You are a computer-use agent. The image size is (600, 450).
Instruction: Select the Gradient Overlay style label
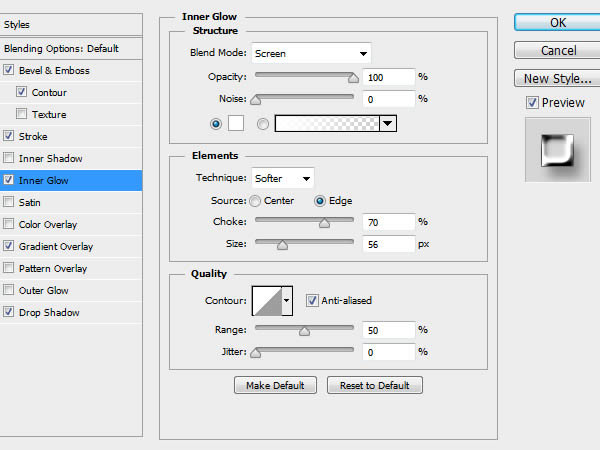(56, 246)
